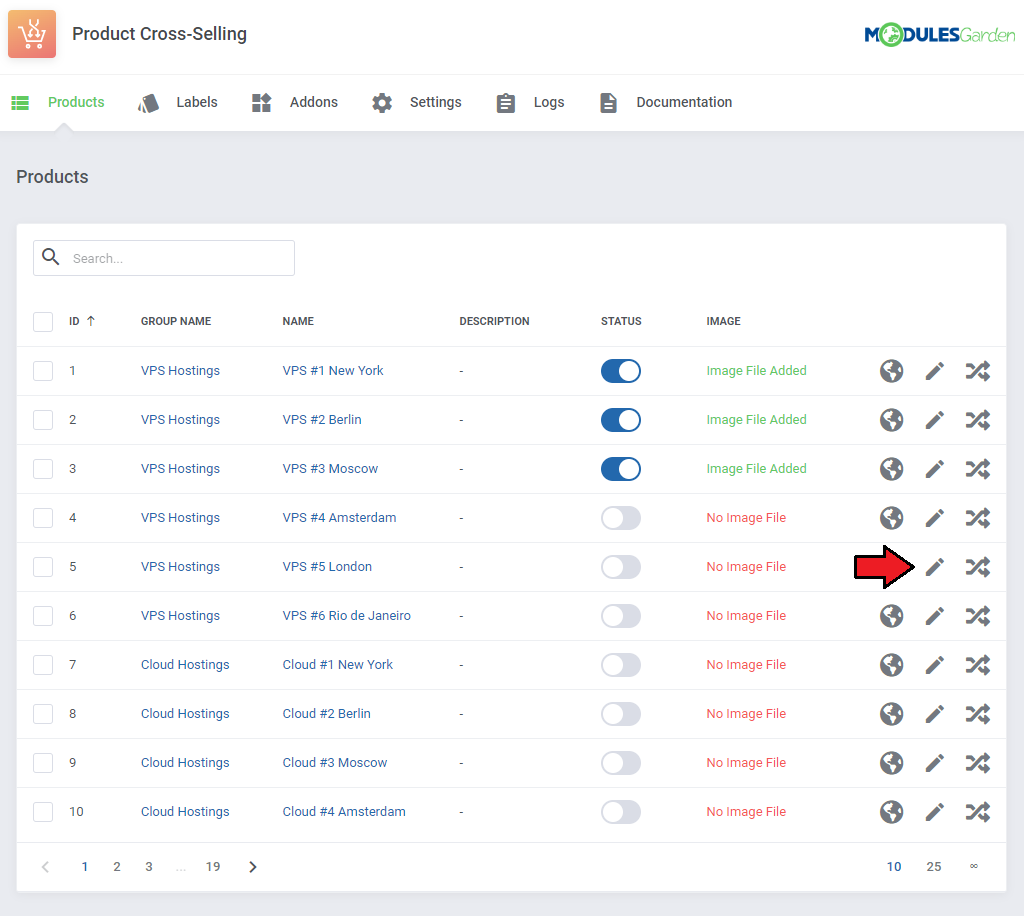The image size is (1024, 916).
Task: Click the globe icon for VPS #1 New York
Action: [x=891, y=371]
